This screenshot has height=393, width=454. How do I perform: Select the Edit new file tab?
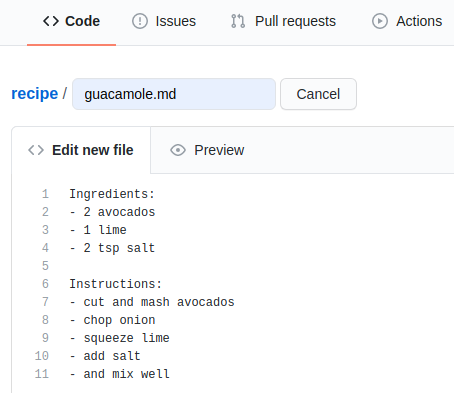point(81,150)
